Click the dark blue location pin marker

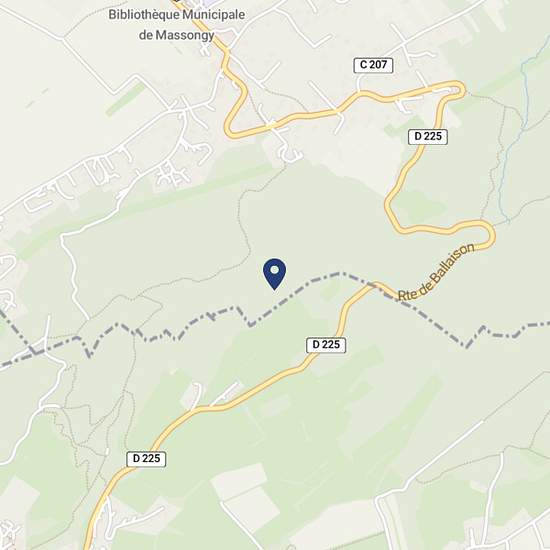pyautogui.click(x=274, y=274)
